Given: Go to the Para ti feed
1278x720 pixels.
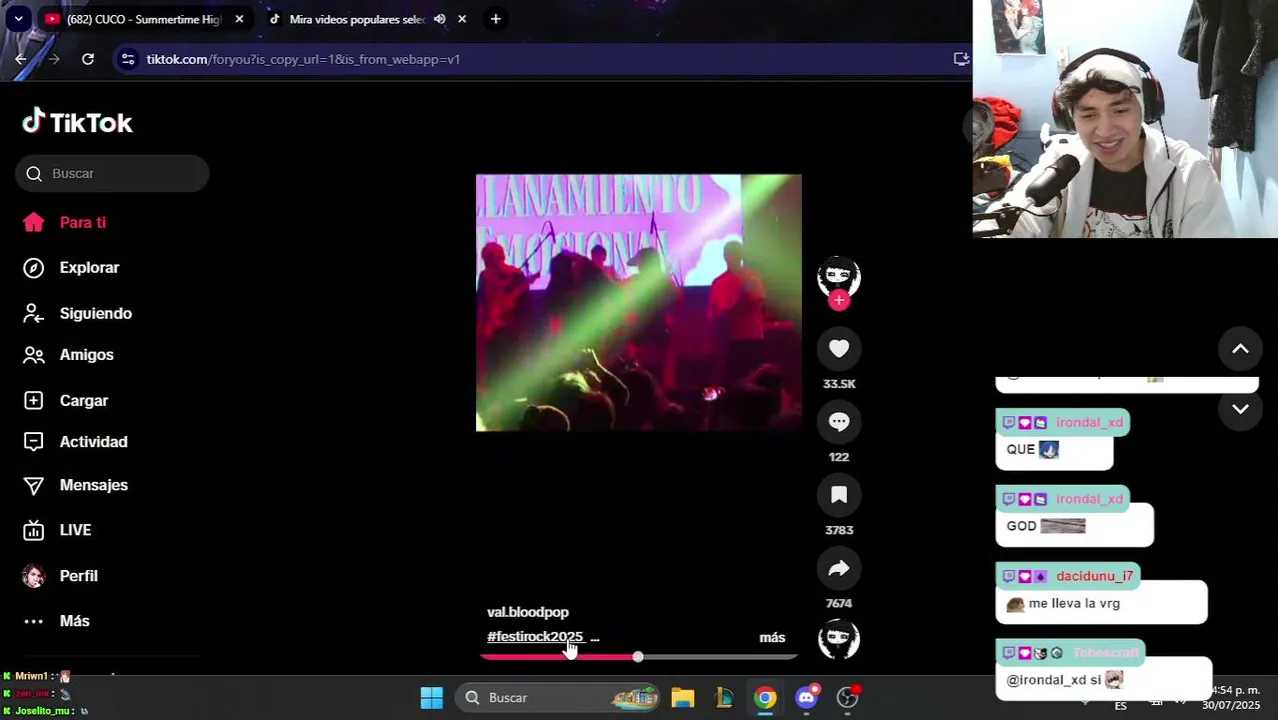Looking at the screenshot, I should click(x=65, y=223).
